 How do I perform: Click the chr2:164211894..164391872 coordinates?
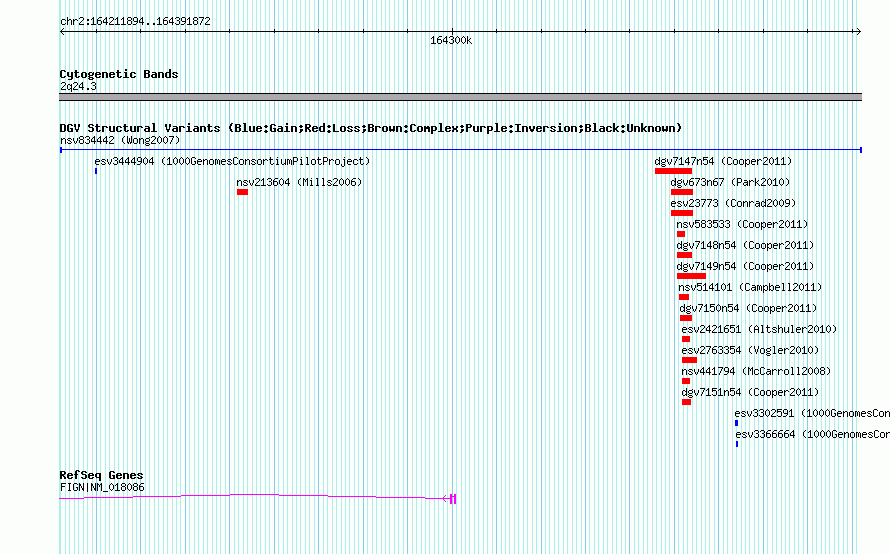tap(135, 22)
